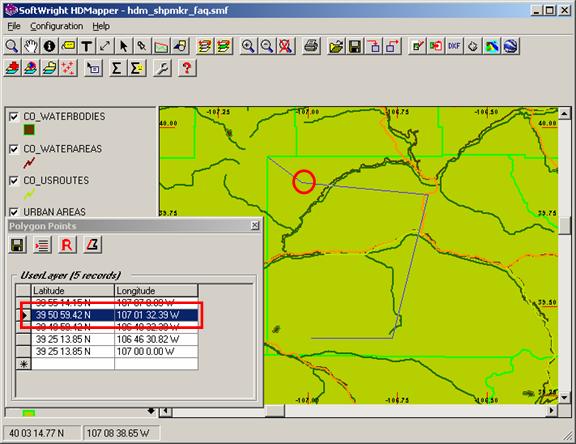Click the green and red document arrow icon
Image resolution: width=576 pixels, height=444 pixels.
click(436, 46)
